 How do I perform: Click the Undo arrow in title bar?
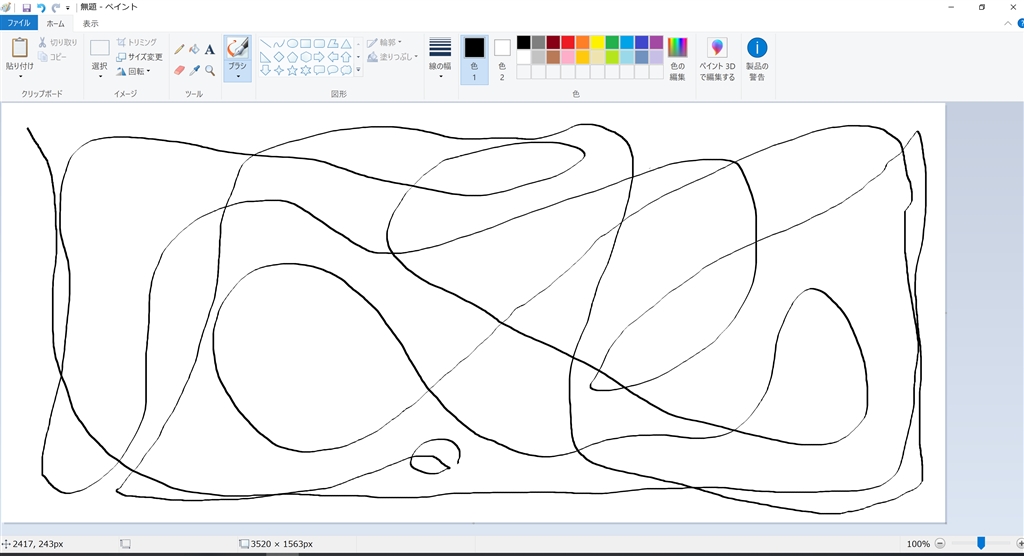[41, 7]
